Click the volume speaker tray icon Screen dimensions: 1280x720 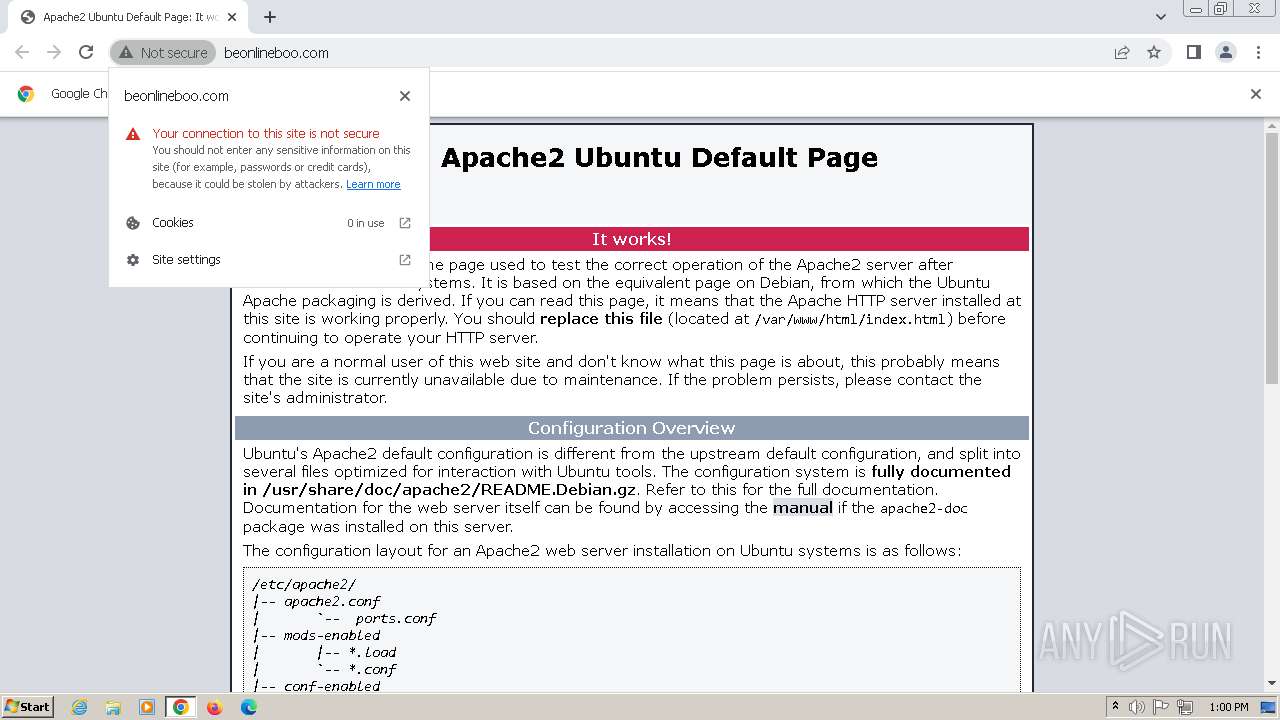coord(1138,707)
